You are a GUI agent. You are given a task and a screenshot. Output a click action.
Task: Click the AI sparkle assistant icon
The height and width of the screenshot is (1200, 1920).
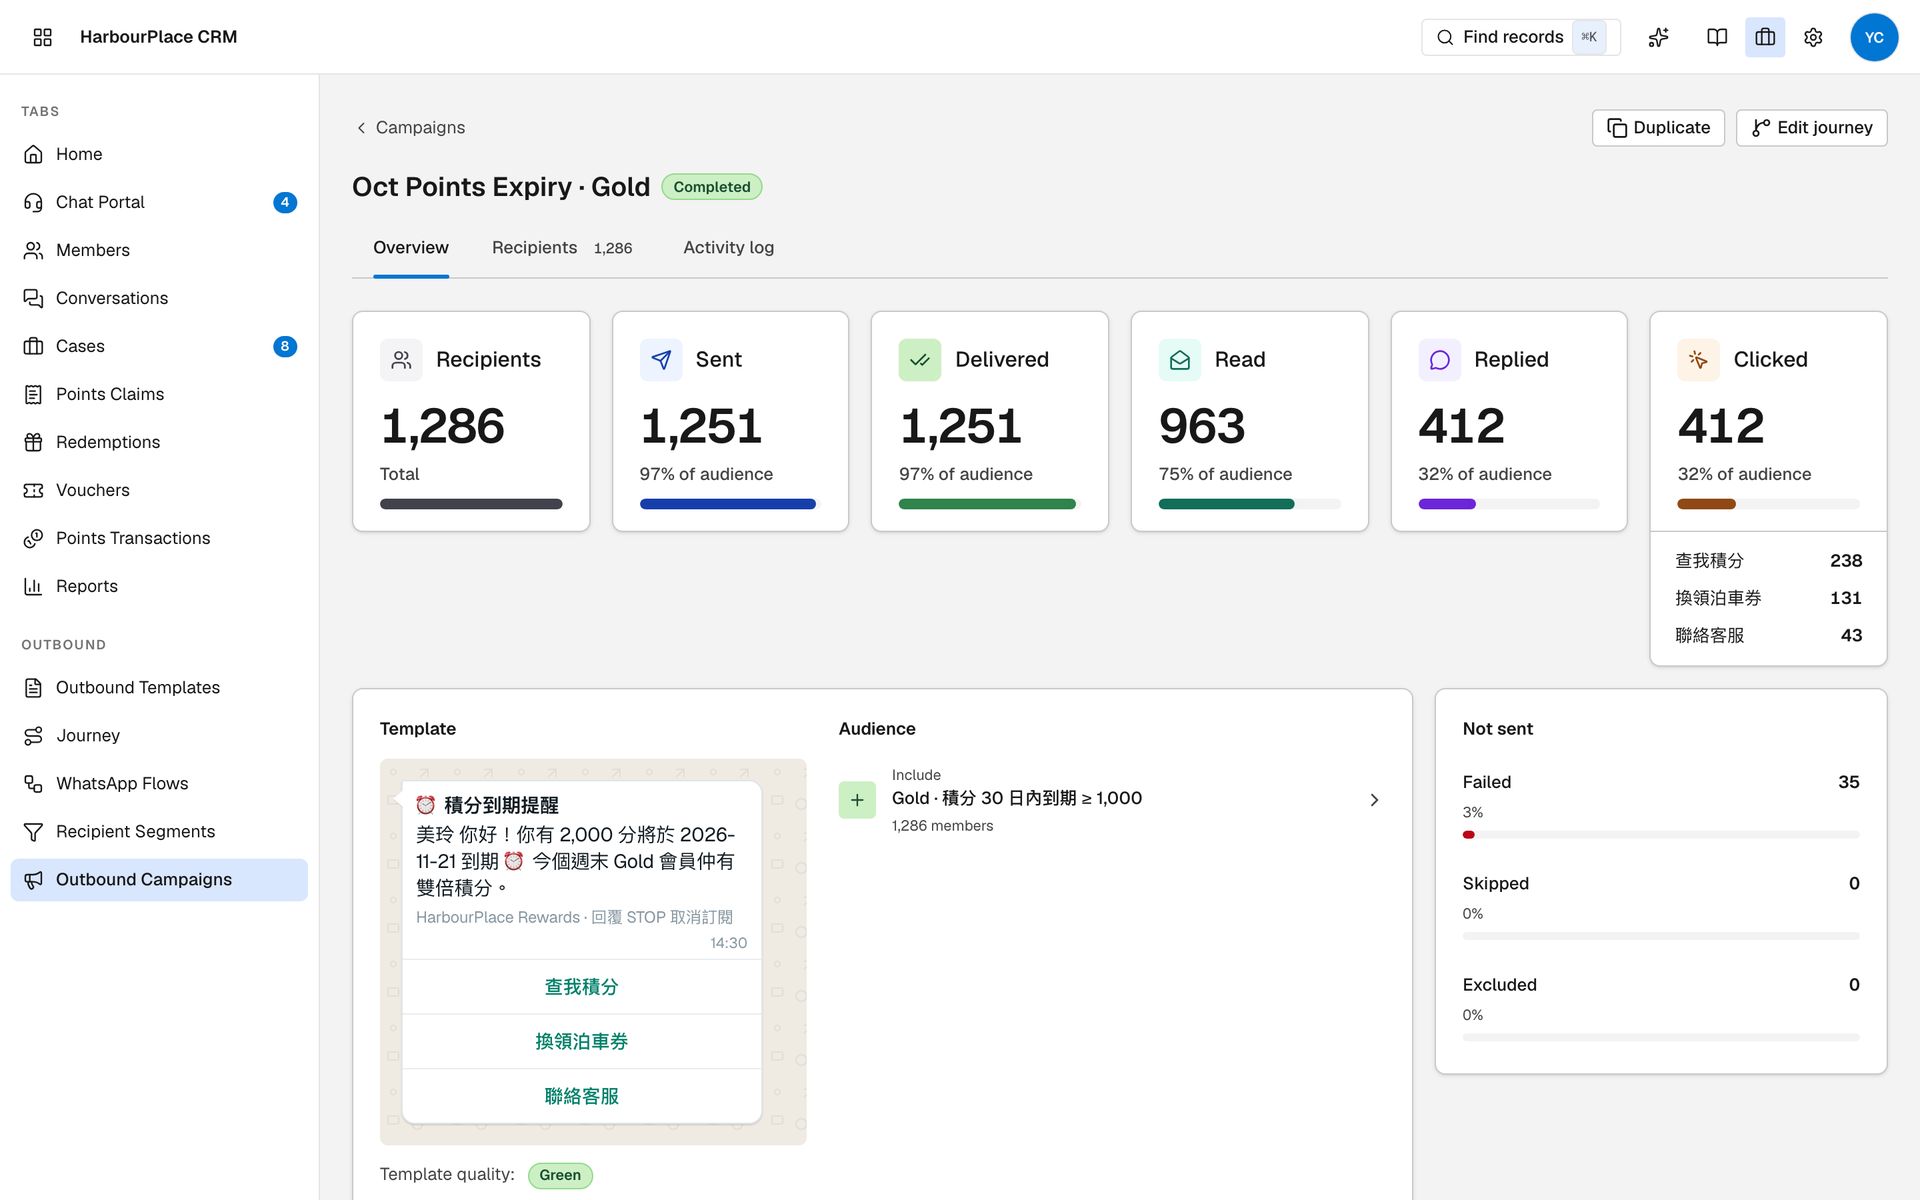tap(1658, 37)
